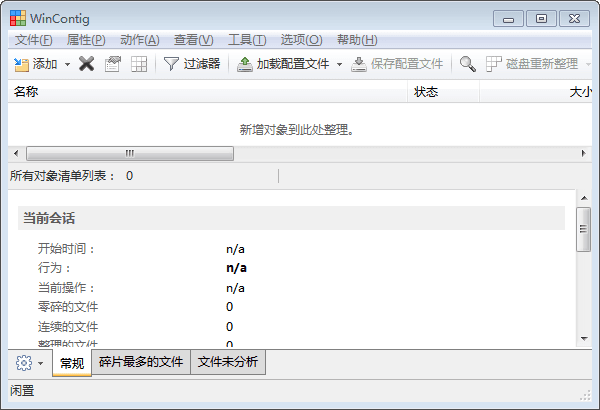Click the magnifier analyze icon
The height and width of the screenshot is (410, 600).
point(468,64)
